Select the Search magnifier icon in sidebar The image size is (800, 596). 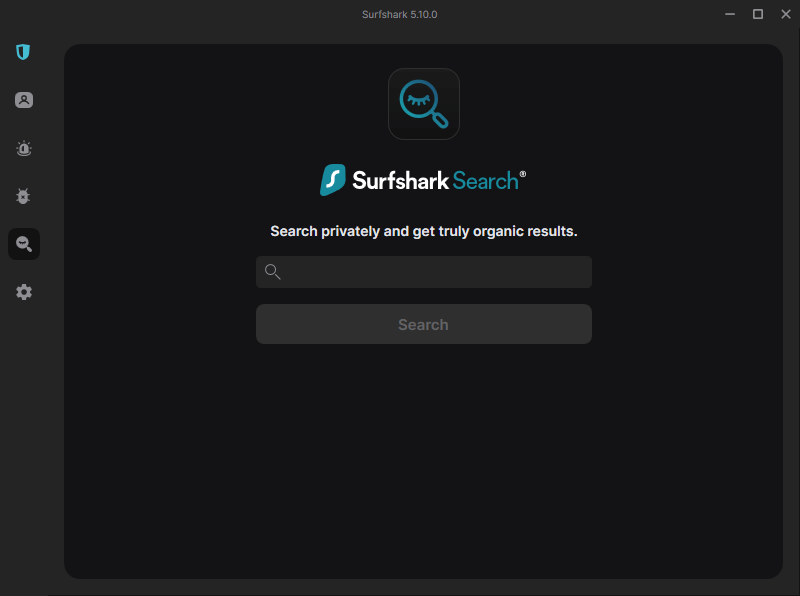[24, 244]
